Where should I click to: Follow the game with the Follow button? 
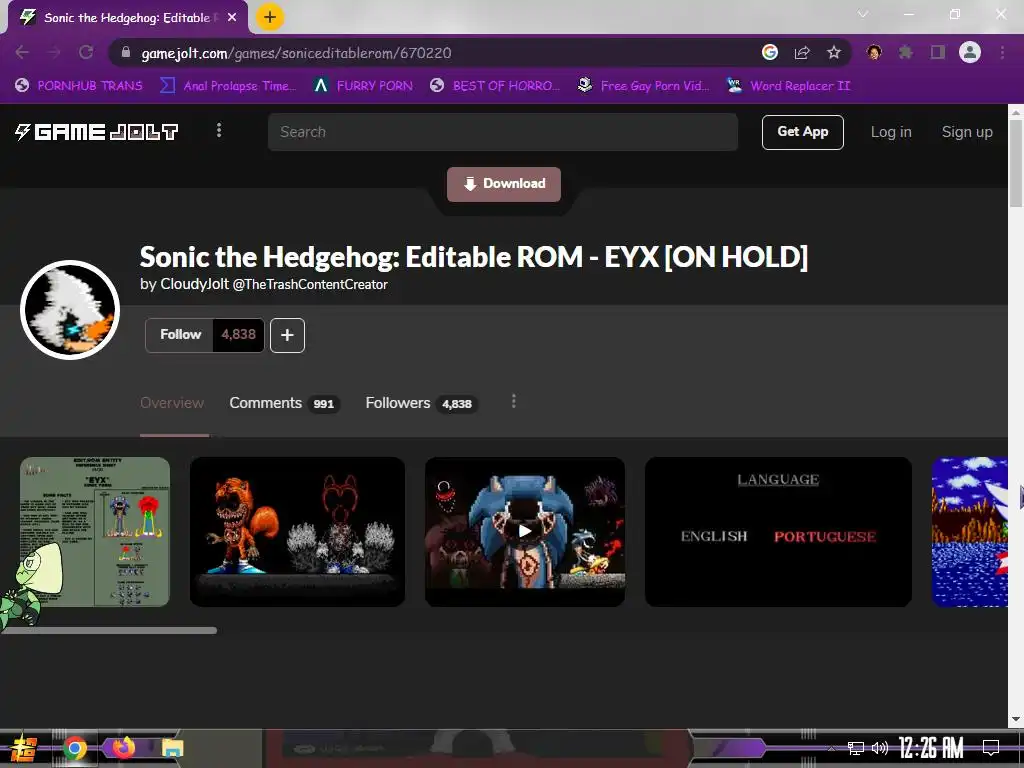click(180, 335)
